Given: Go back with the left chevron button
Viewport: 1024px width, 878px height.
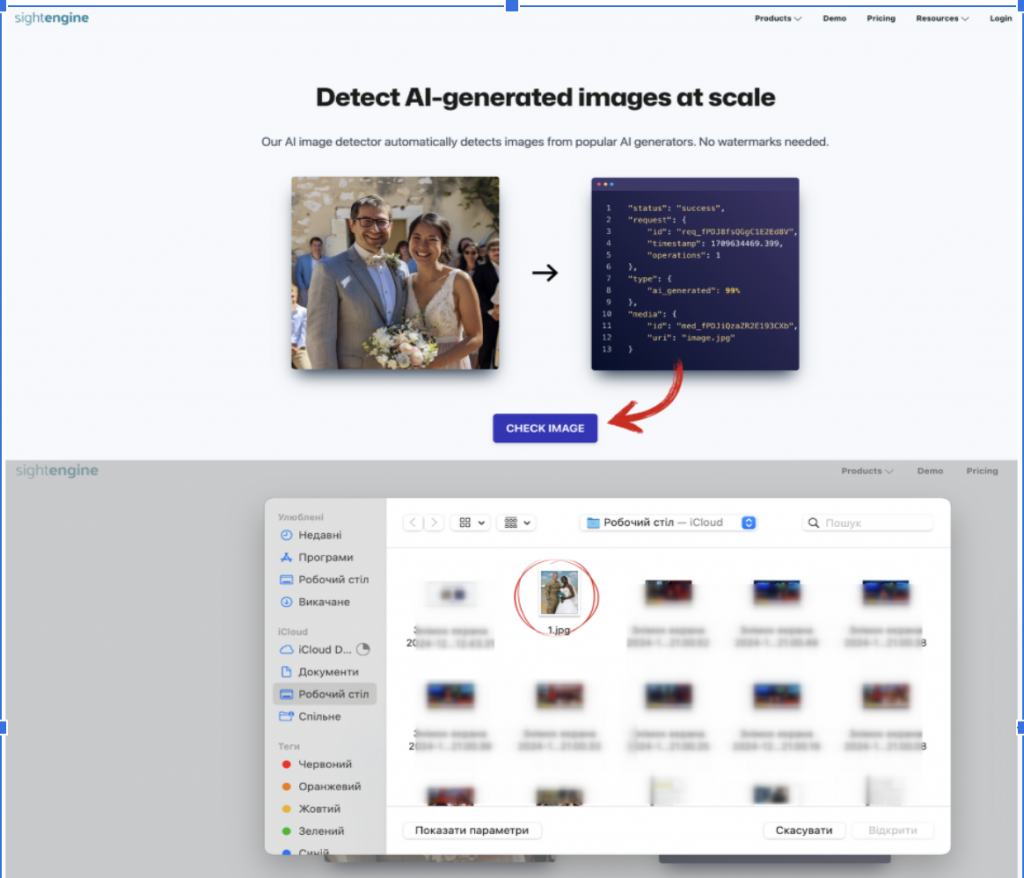Looking at the screenshot, I should (413, 523).
